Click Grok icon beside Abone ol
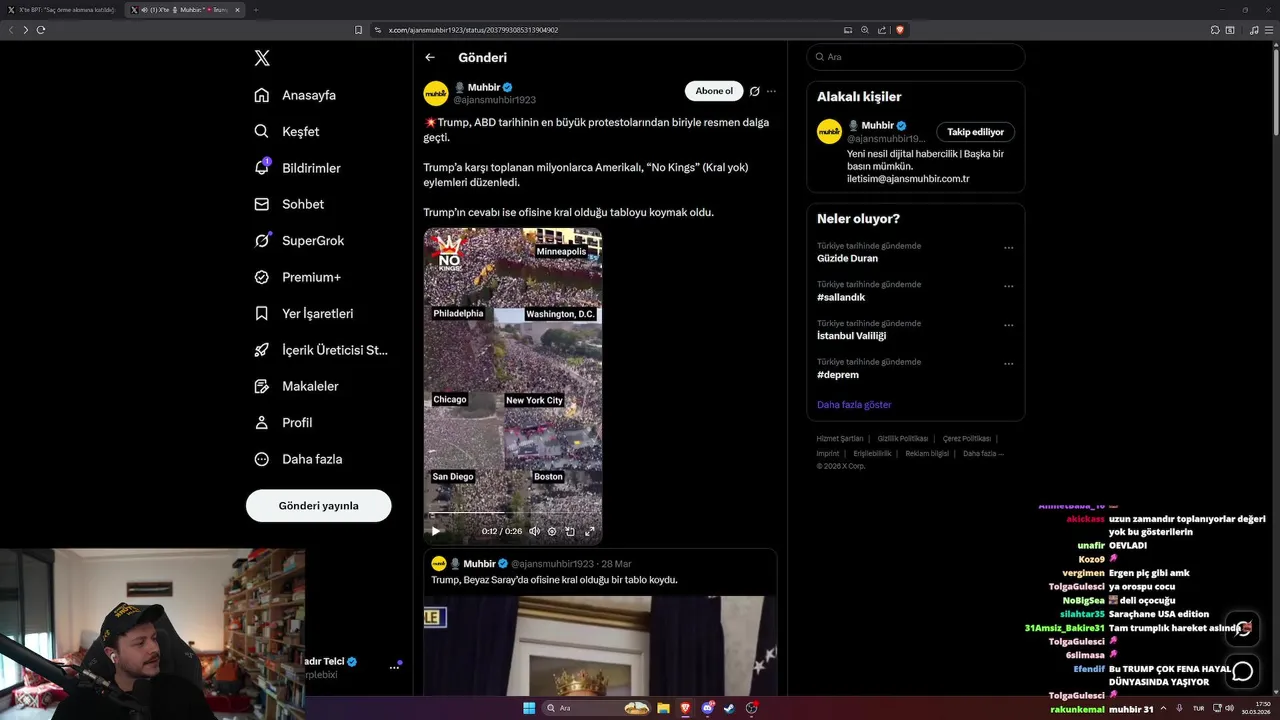Image resolution: width=1280 pixels, height=720 pixels. 755,91
